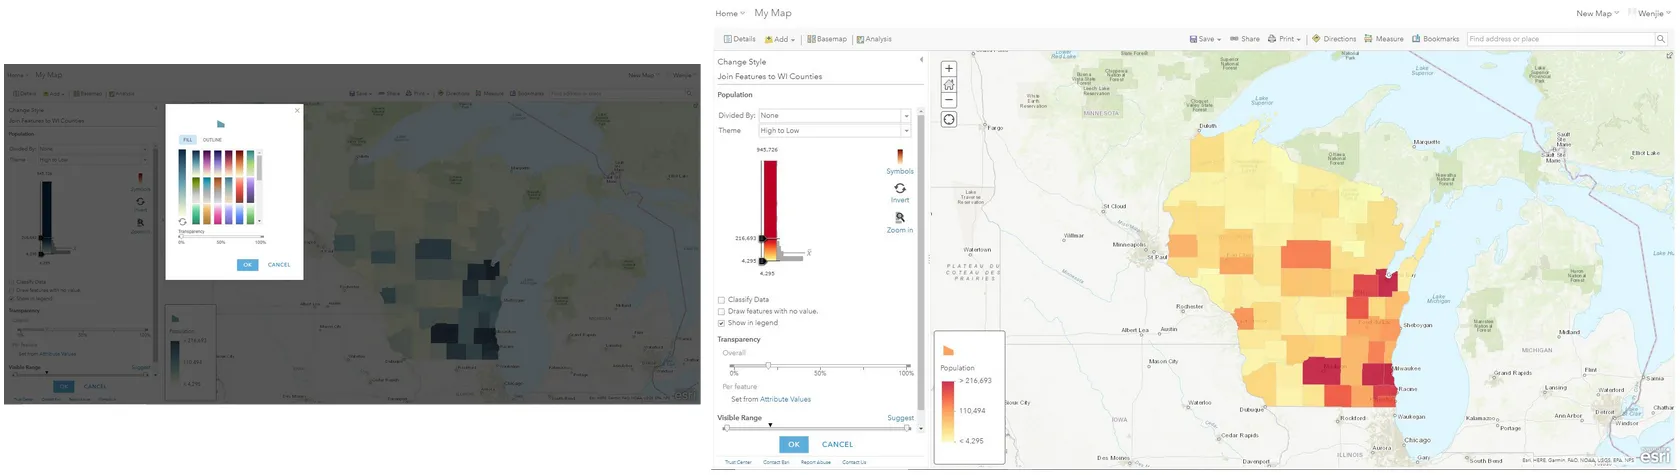Switch to the OUTLINE tab in symbol dialog
The image size is (1680, 475).
coord(212,140)
